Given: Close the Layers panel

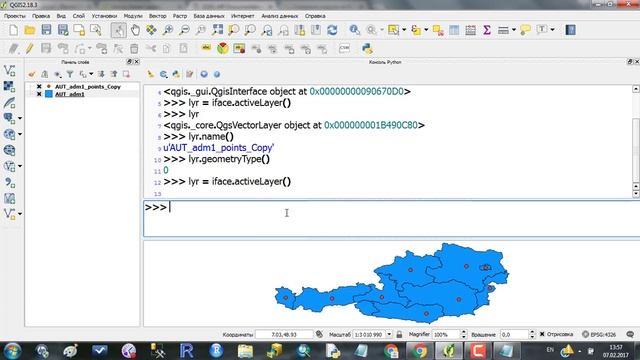Looking at the screenshot, I should coord(137,62).
